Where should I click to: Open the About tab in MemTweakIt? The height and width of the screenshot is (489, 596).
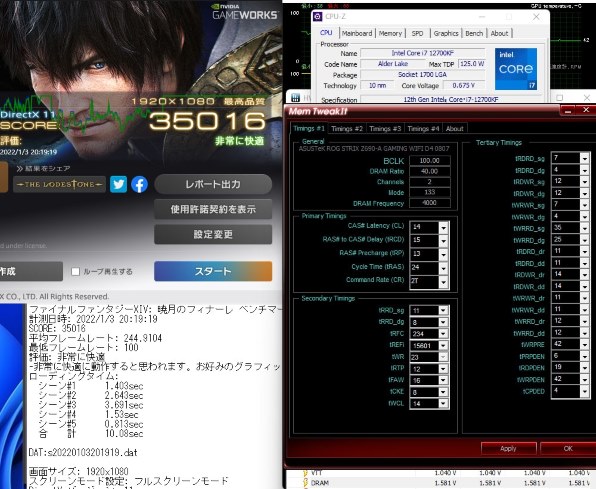(x=455, y=129)
